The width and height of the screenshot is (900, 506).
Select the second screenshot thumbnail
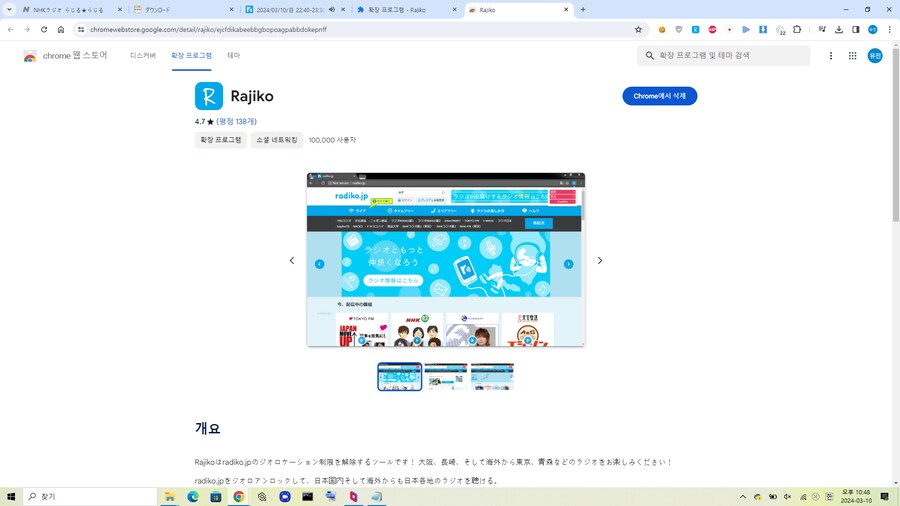pos(446,376)
